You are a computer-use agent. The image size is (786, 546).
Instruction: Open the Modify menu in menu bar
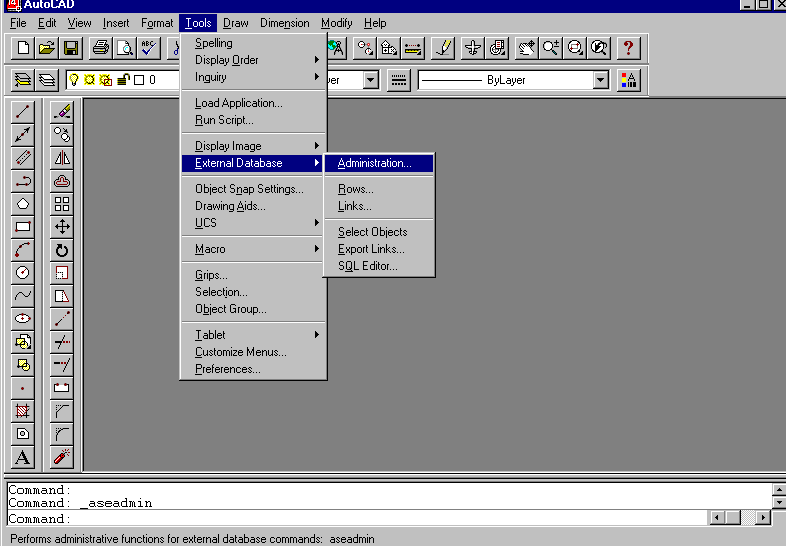[336, 23]
